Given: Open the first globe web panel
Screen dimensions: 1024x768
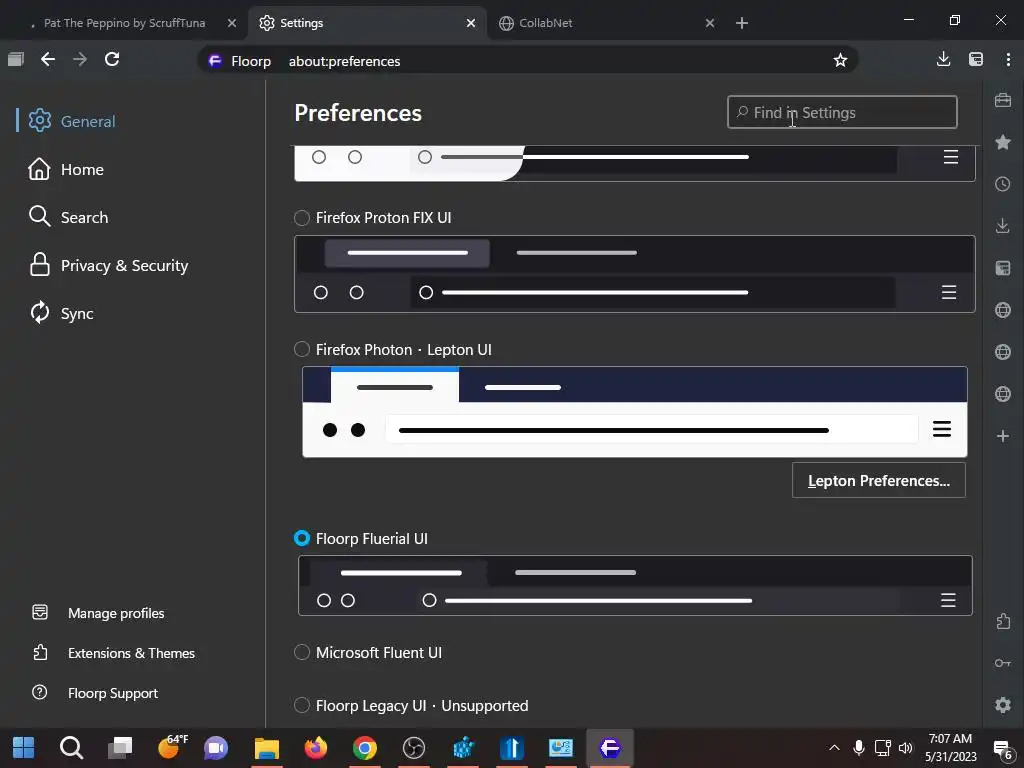Looking at the screenshot, I should (x=1003, y=310).
